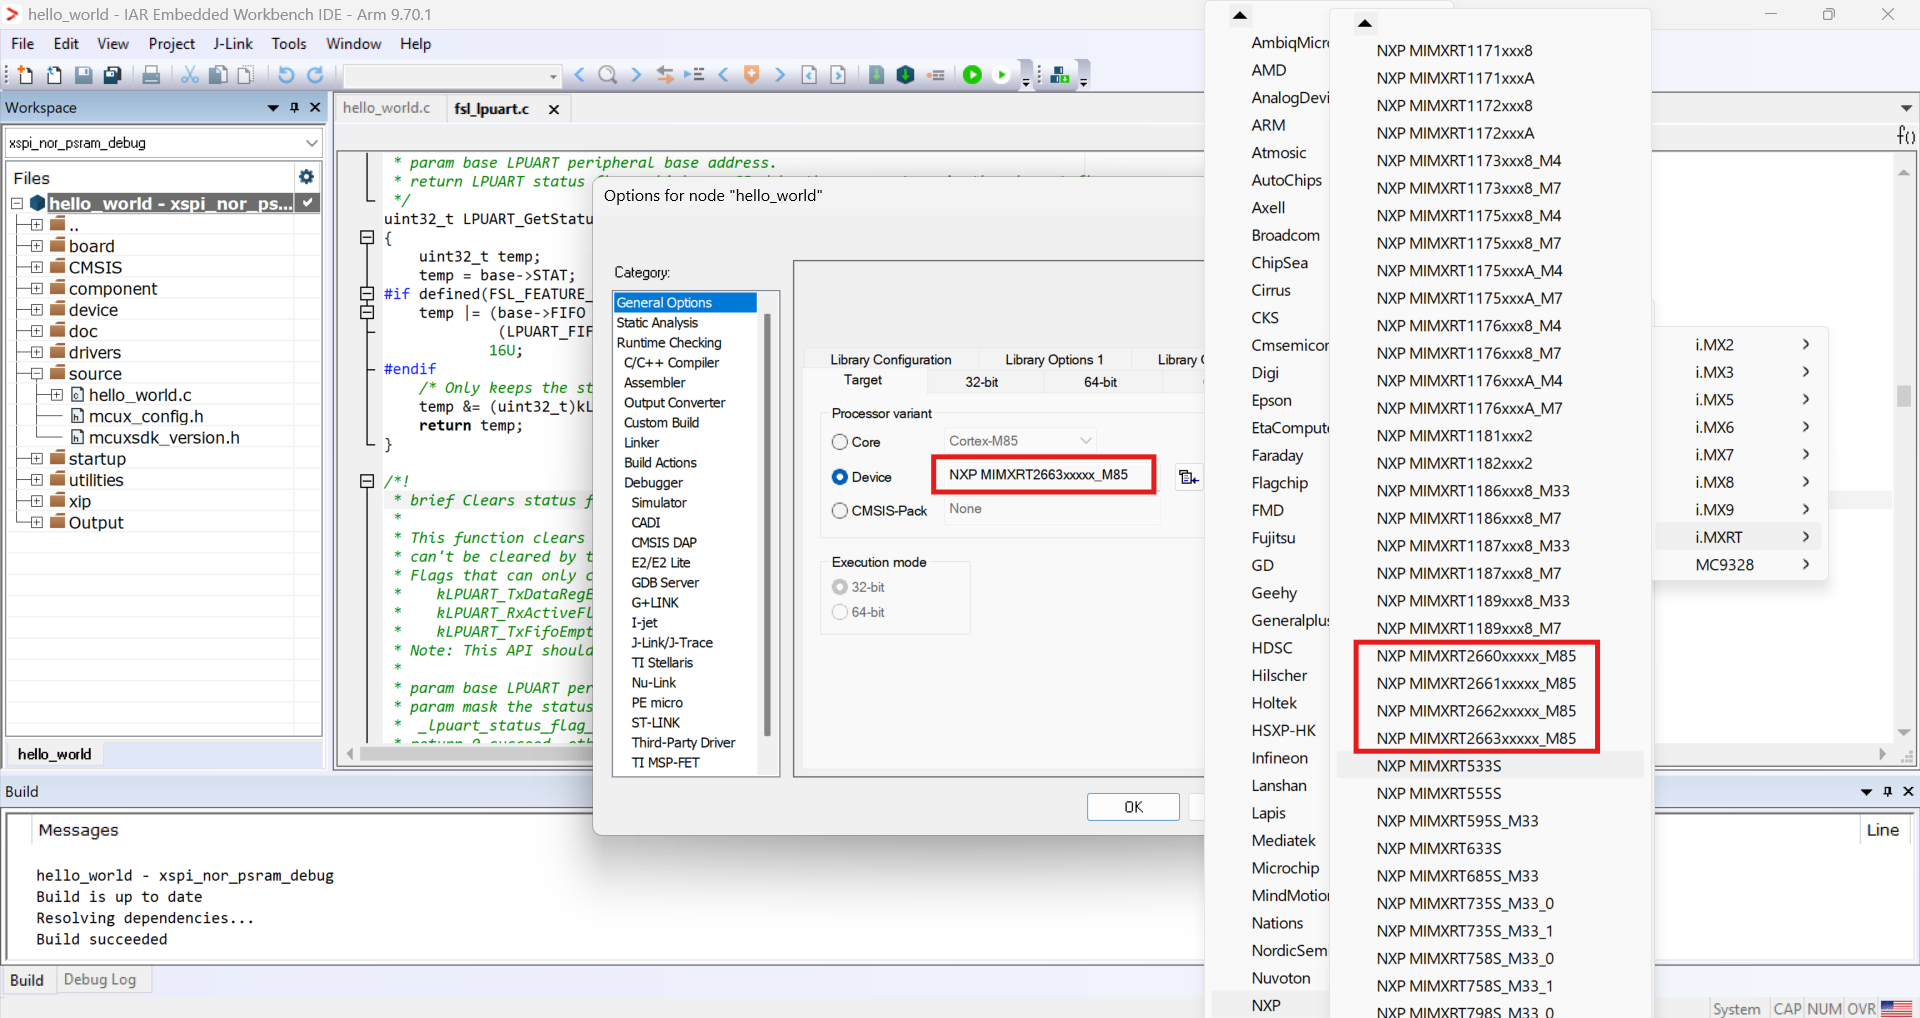Select the Device radio button
Image resolution: width=1920 pixels, height=1018 pixels.
click(x=840, y=477)
